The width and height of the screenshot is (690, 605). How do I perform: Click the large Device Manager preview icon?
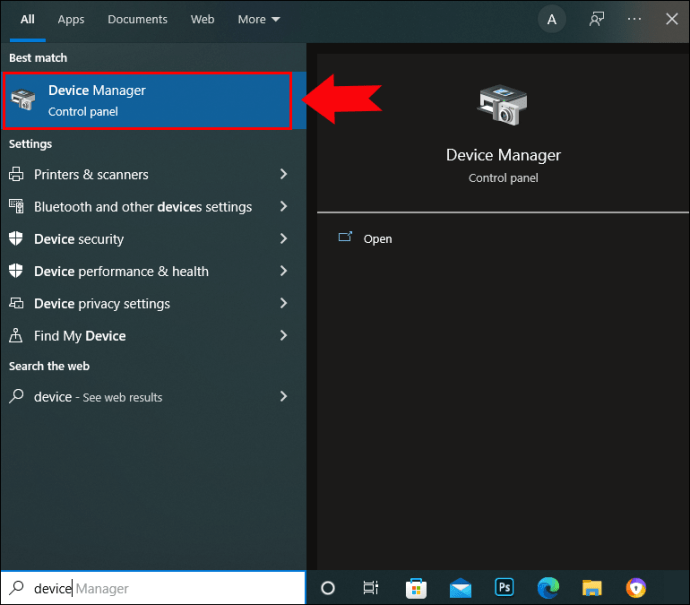[503, 105]
